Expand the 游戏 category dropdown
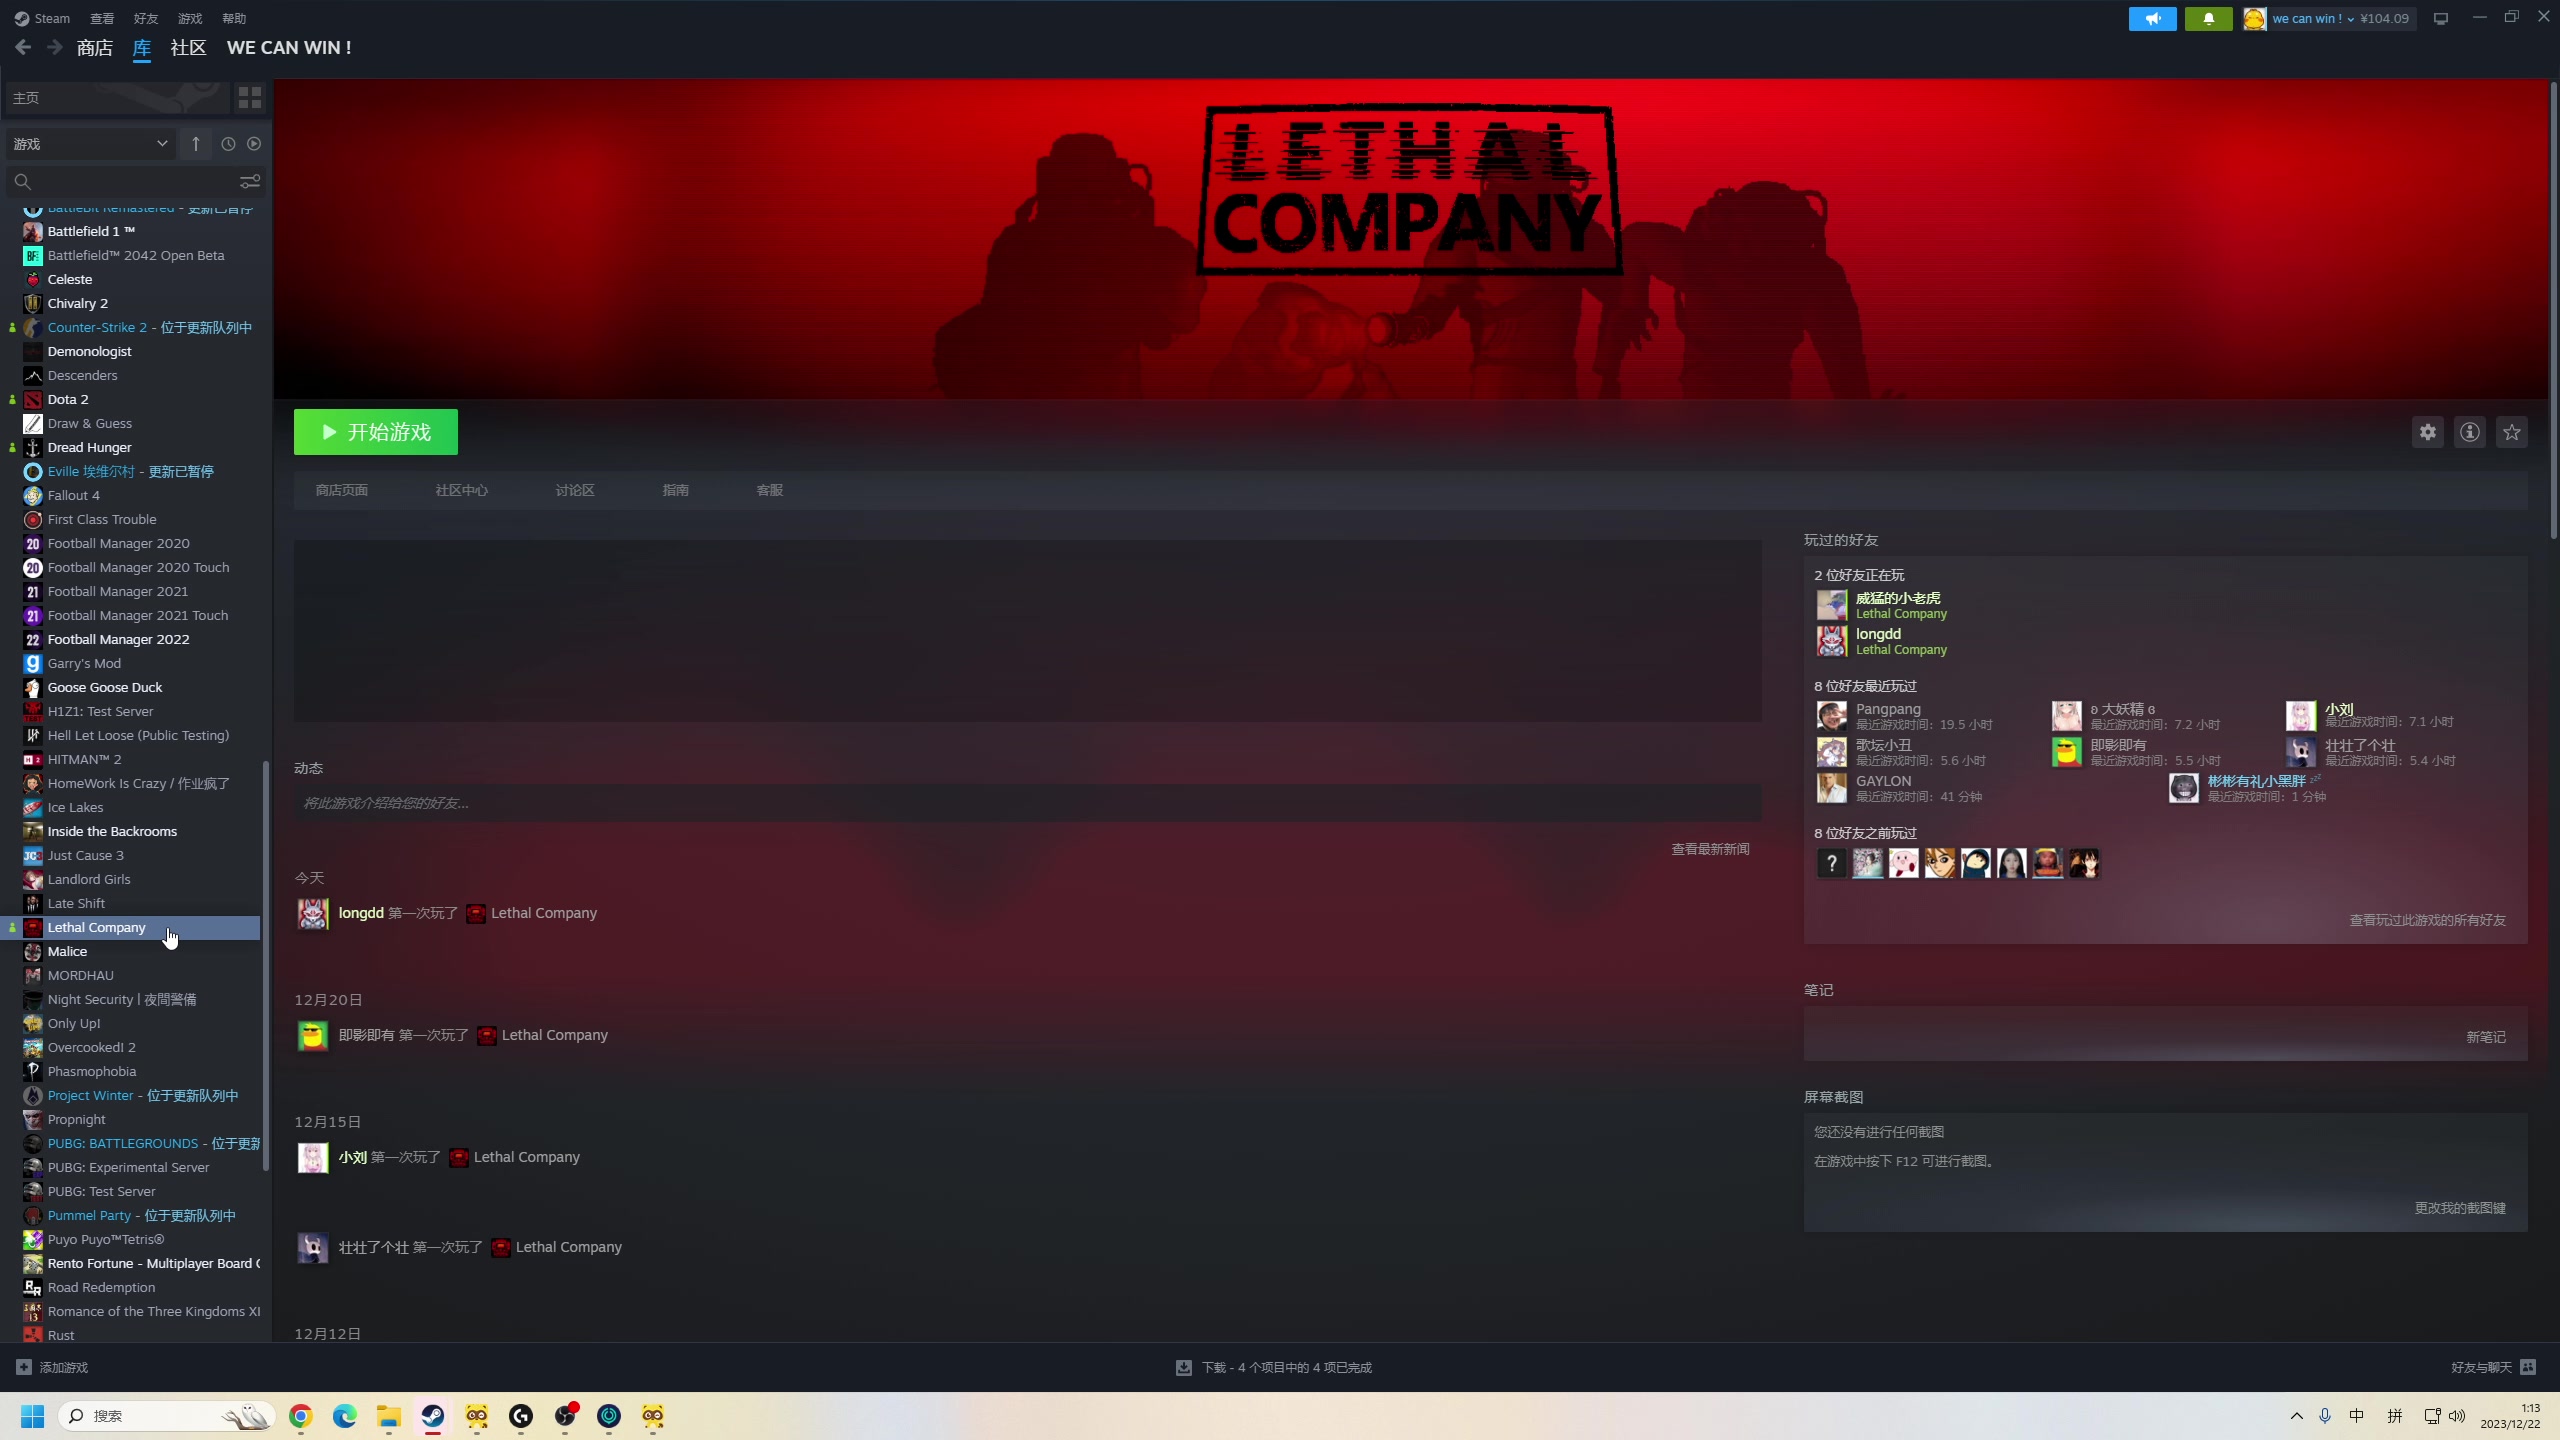The image size is (2560, 1440). point(90,144)
